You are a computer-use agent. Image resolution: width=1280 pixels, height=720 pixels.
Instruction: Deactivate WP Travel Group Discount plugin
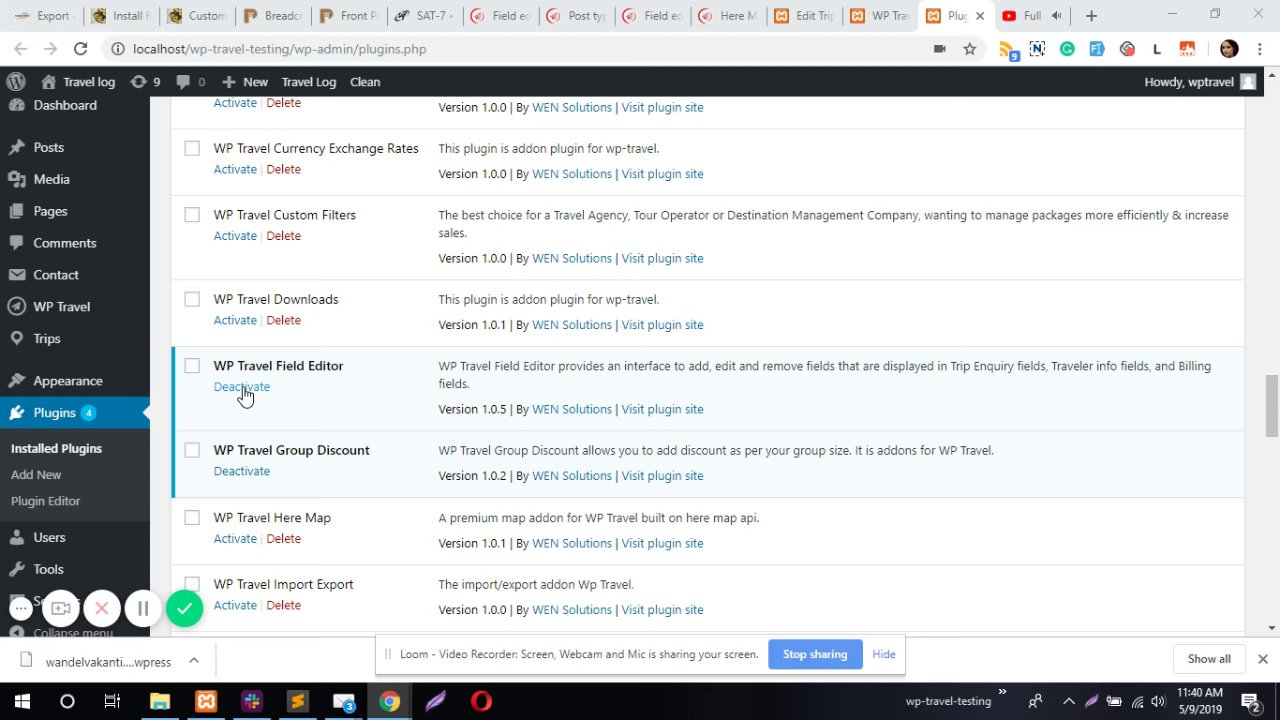tap(241, 471)
